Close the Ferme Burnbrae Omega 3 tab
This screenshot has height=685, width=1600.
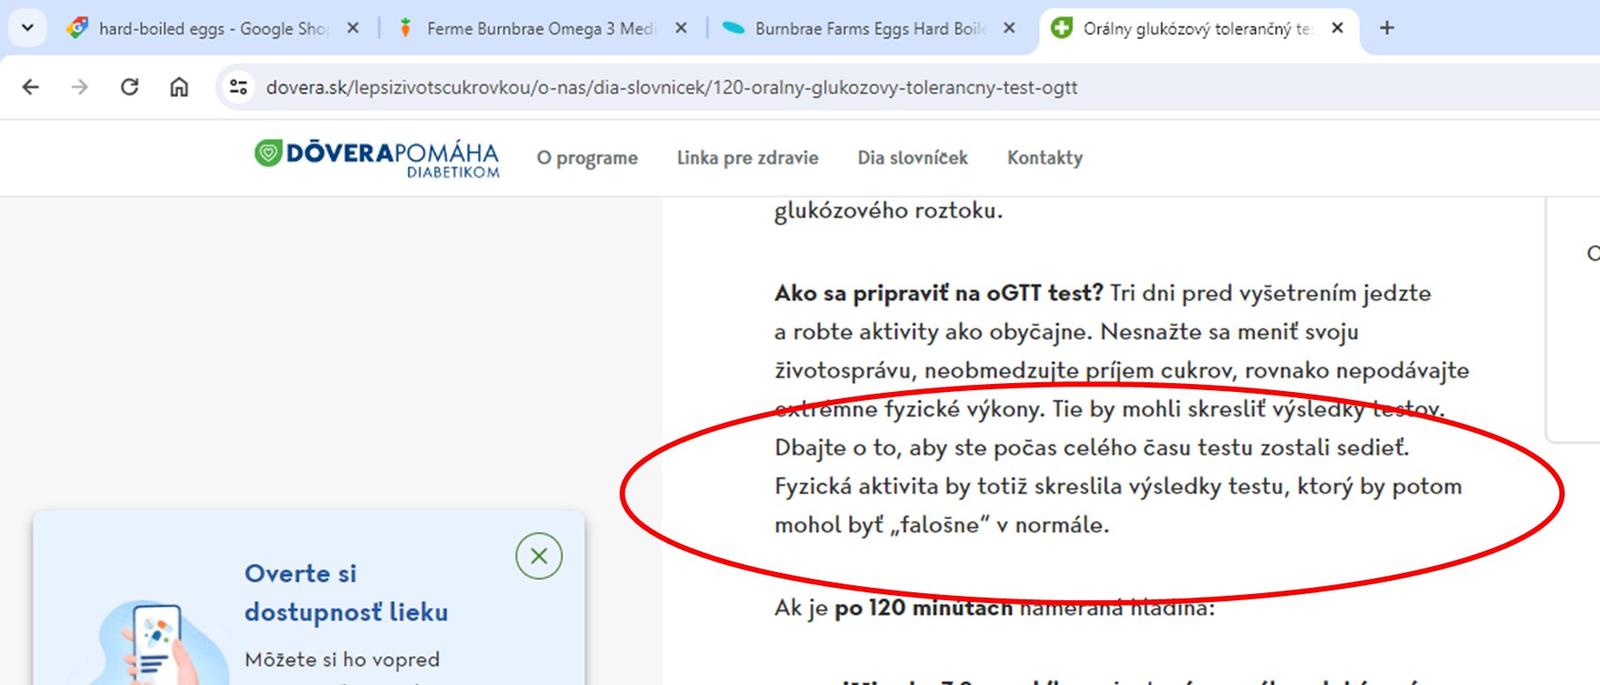click(x=681, y=28)
